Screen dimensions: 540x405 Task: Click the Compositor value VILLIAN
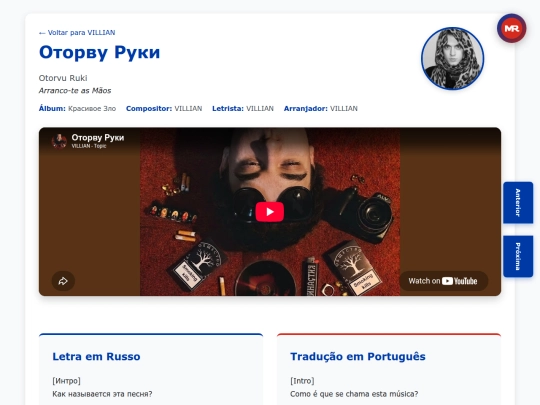188,108
